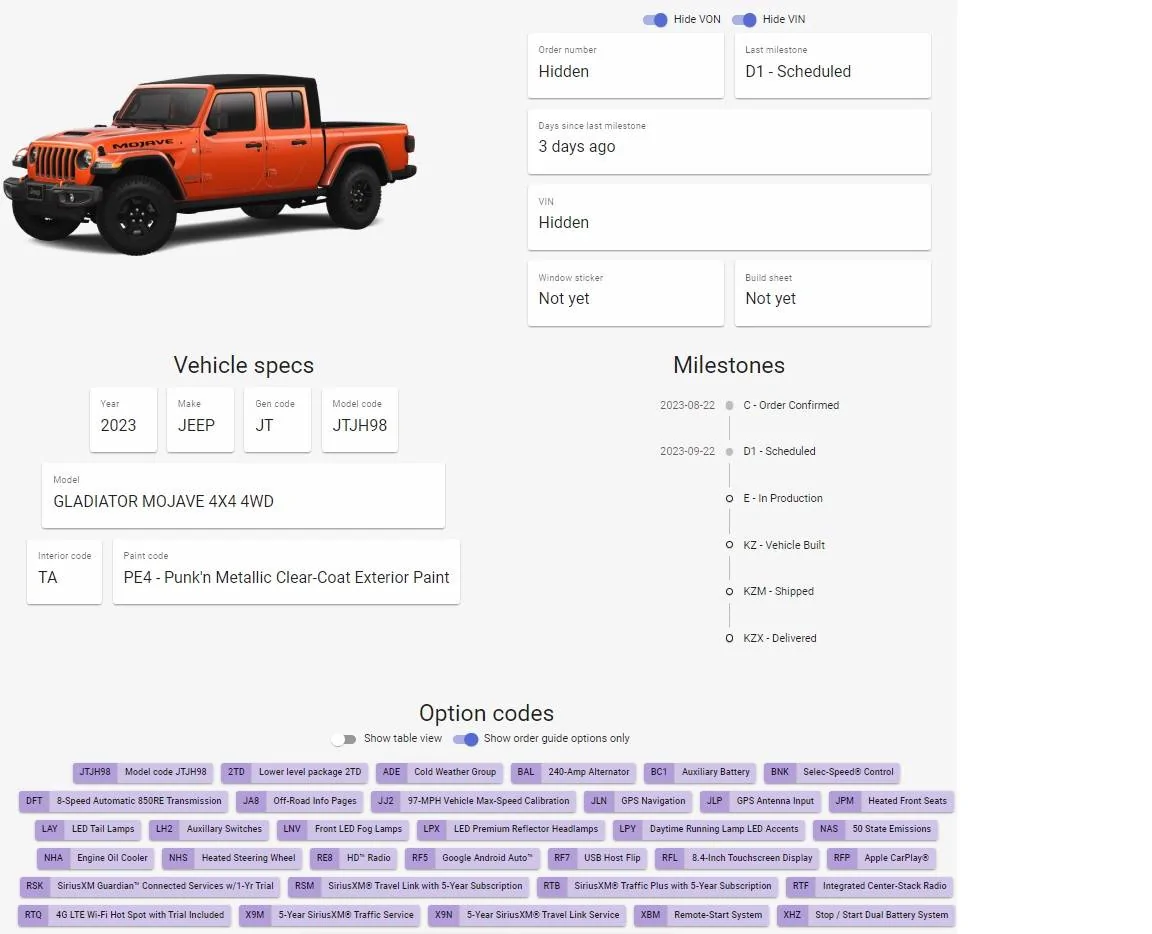Click the NHS Heated Steering Wheel chip
The image size is (1152, 934).
pos(232,858)
